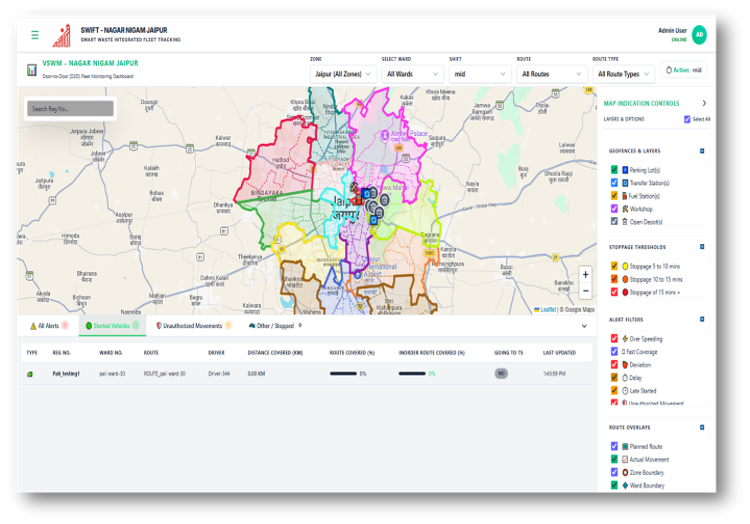The width and height of the screenshot is (750, 524).
Task: Click the Route Covered progress bar at 0%
Action: tap(343, 373)
